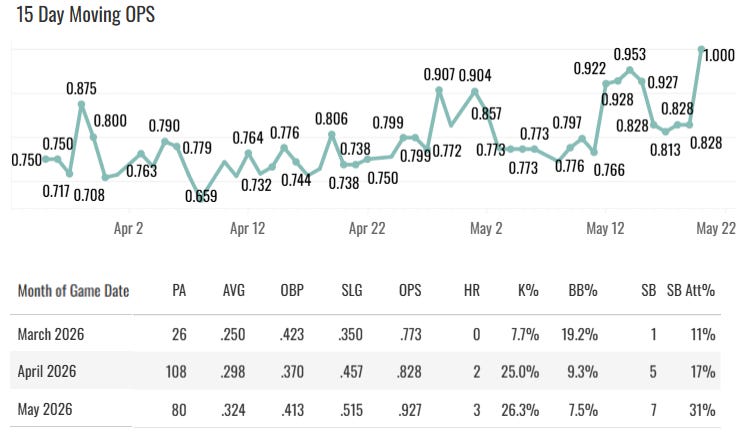Click the May 2 axis label

tap(486, 229)
